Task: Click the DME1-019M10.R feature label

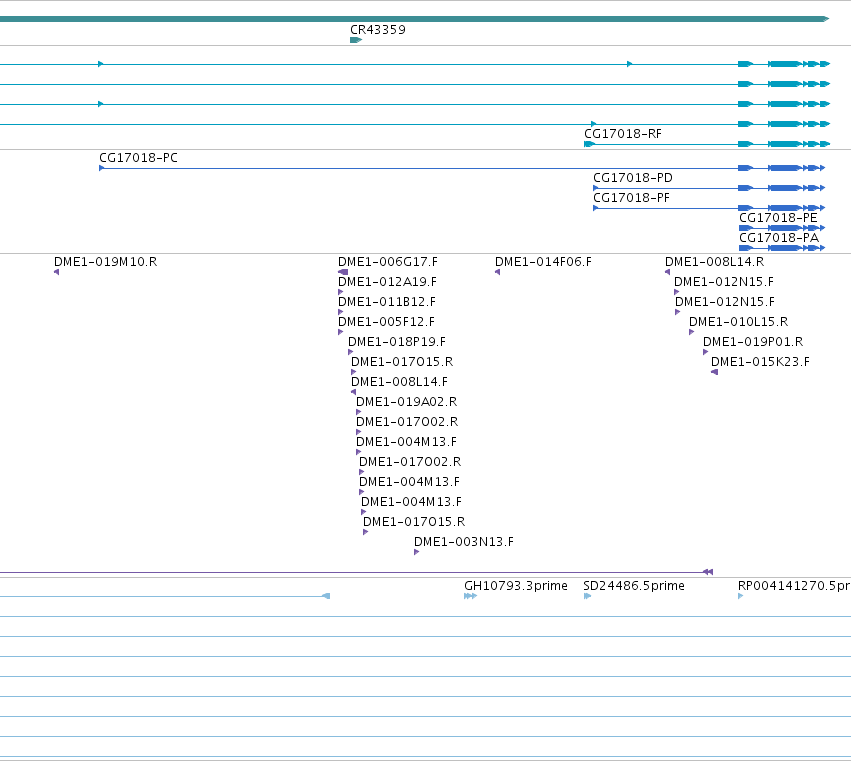Action: 106,262
